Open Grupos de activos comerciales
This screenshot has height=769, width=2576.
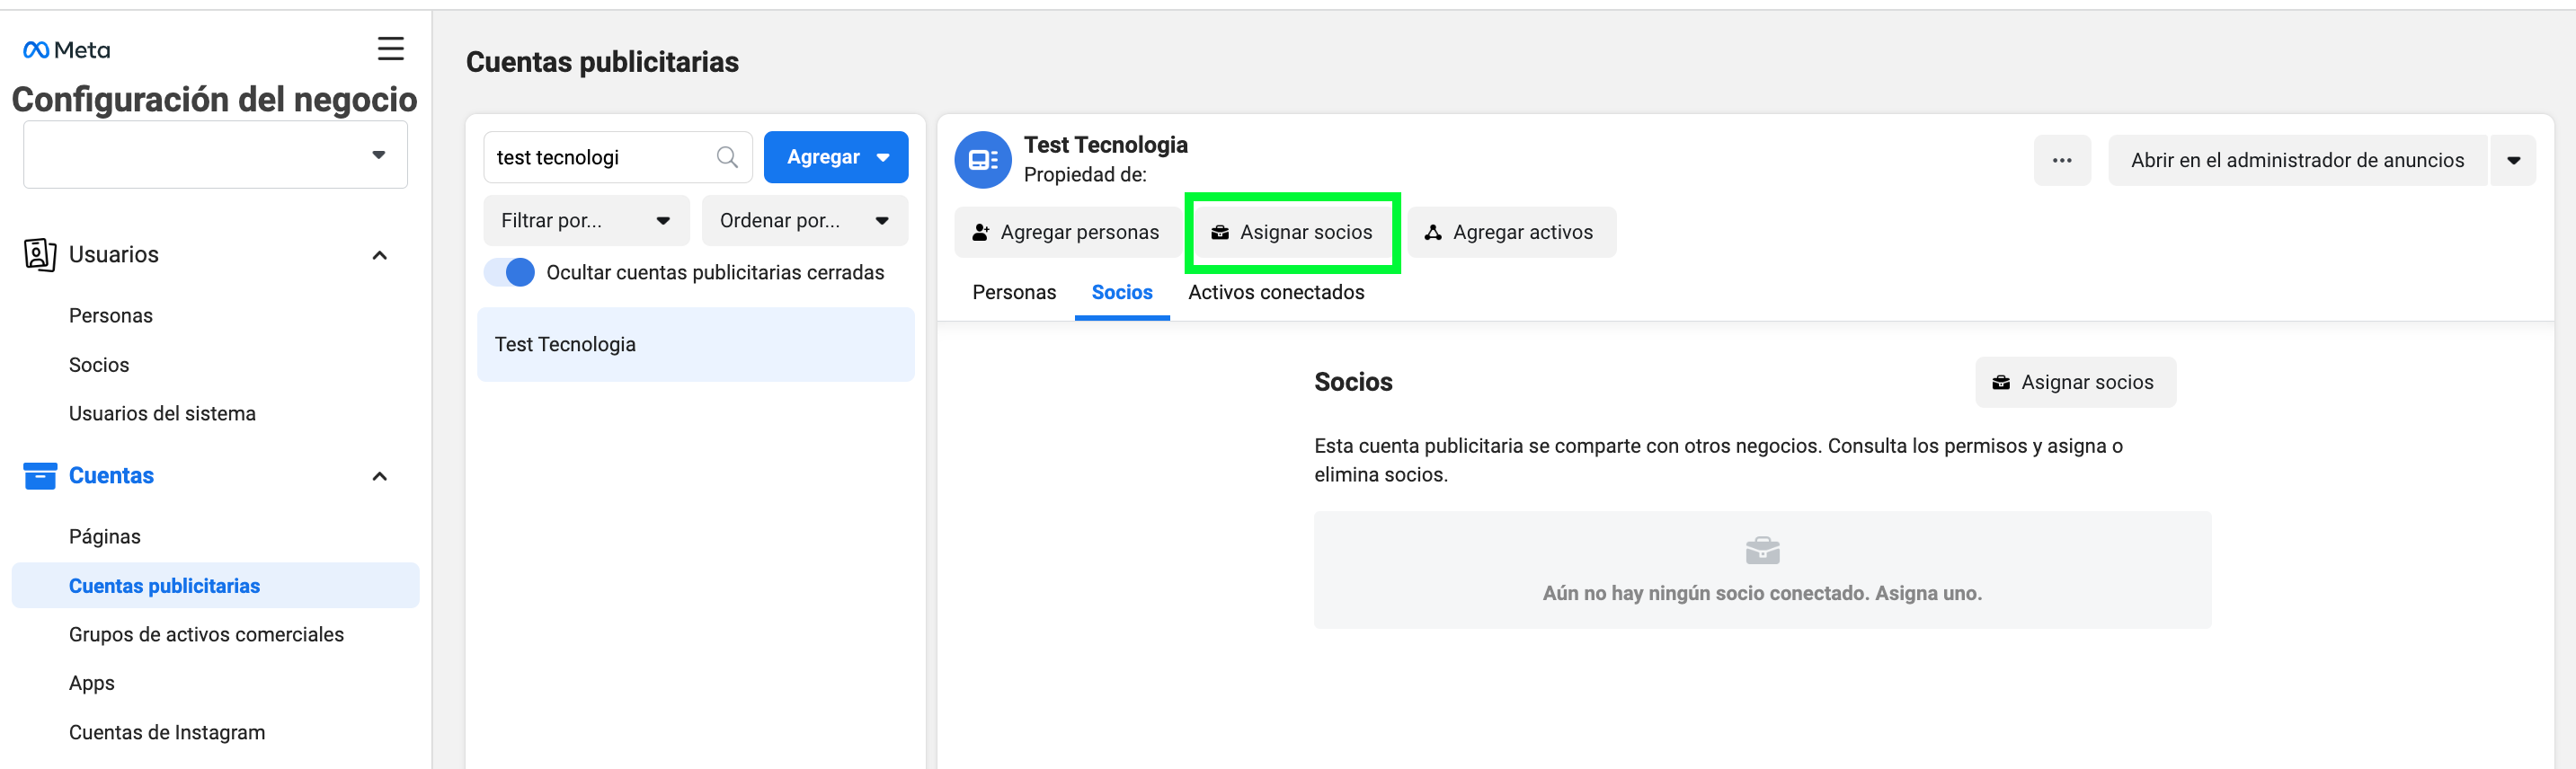click(206, 634)
